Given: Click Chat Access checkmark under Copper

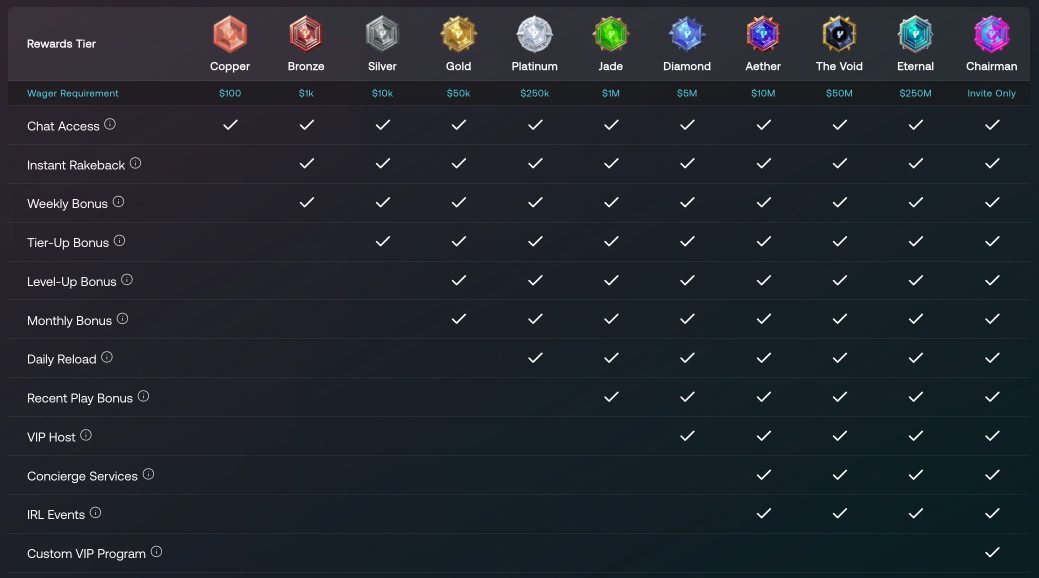Looking at the screenshot, I should click(x=230, y=125).
